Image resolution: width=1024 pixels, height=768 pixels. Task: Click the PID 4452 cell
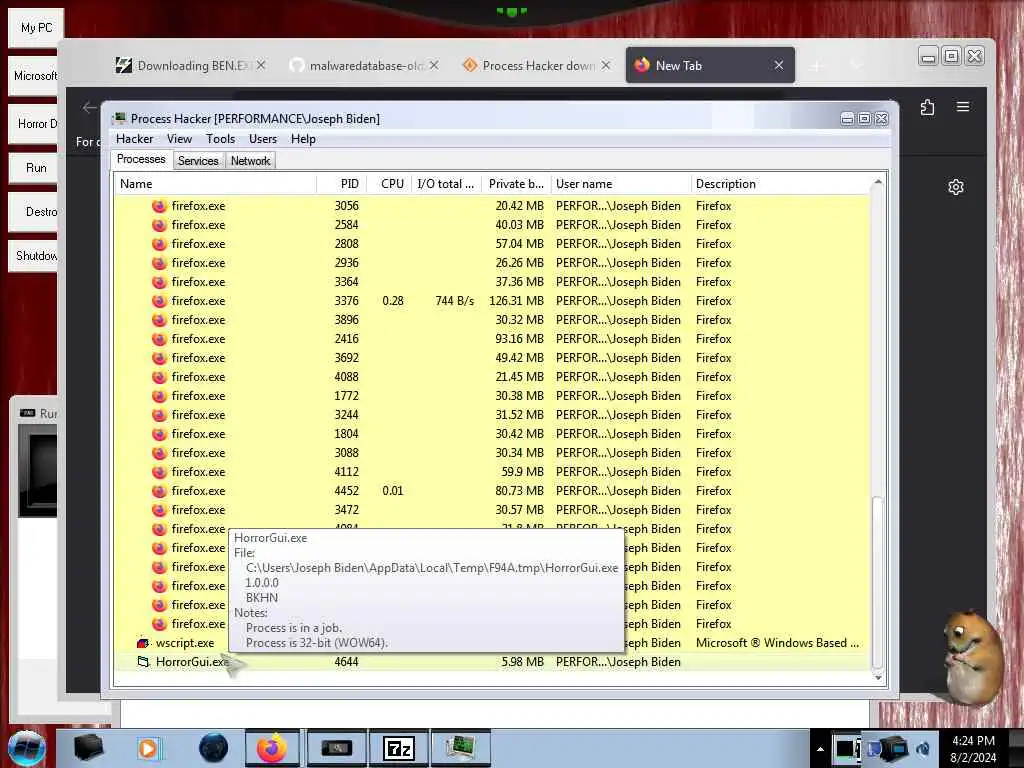(x=346, y=490)
